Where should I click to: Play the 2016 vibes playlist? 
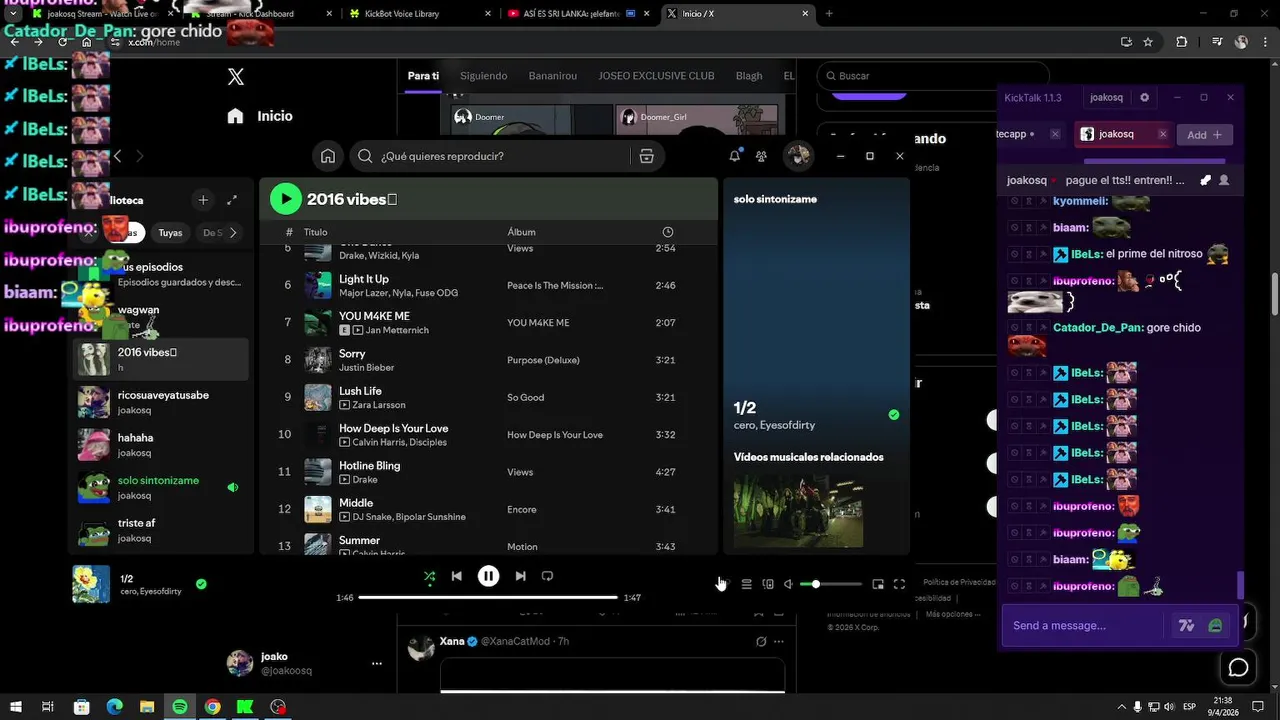286,199
